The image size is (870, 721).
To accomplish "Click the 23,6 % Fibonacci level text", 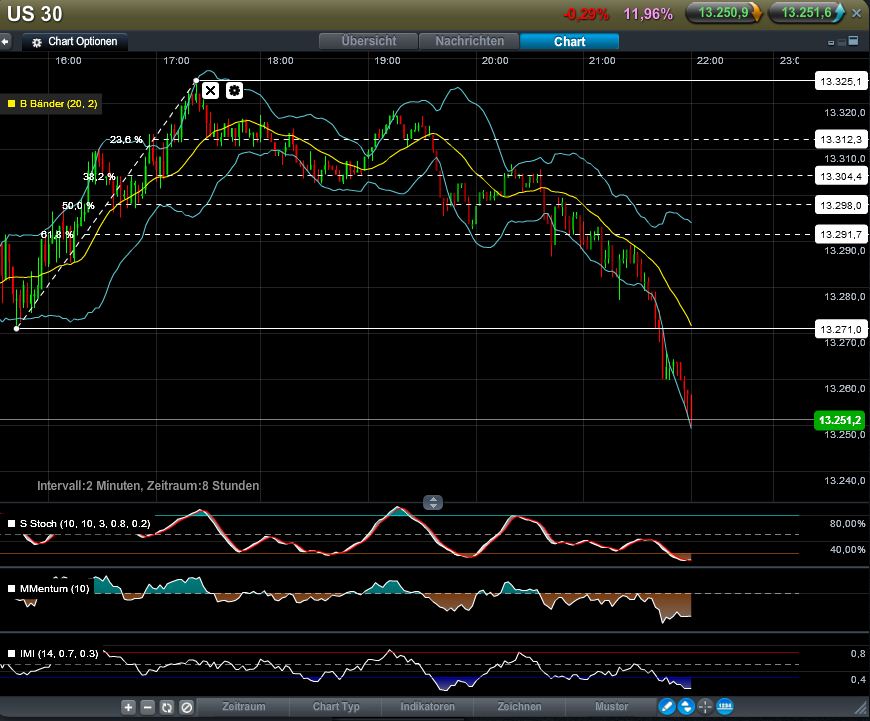I will point(126,139).
